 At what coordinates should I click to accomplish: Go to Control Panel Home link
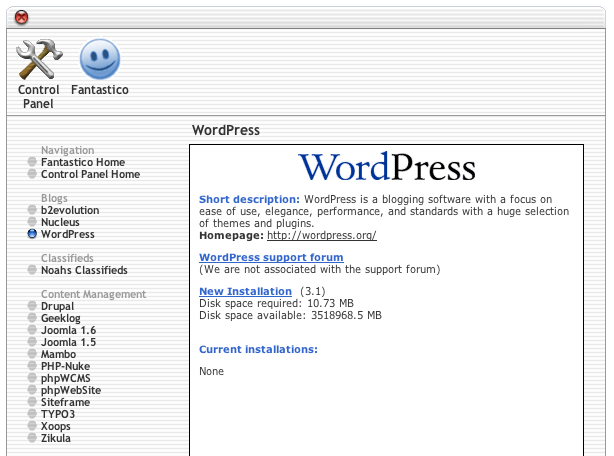tap(90, 175)
